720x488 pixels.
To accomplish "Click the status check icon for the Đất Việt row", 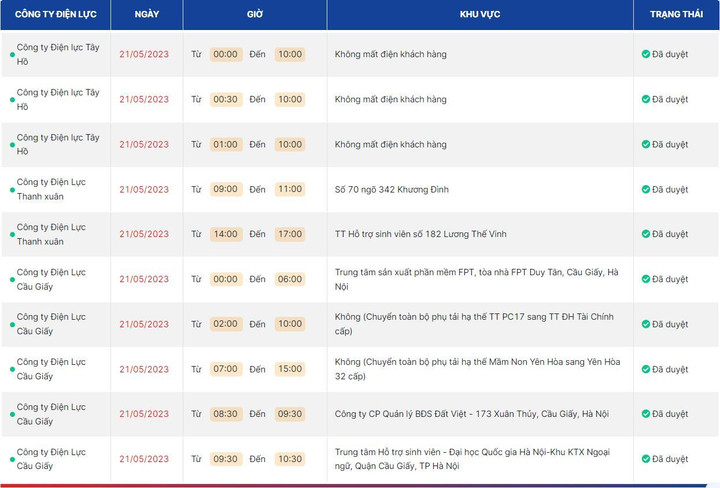I will [x=646, y=415].
